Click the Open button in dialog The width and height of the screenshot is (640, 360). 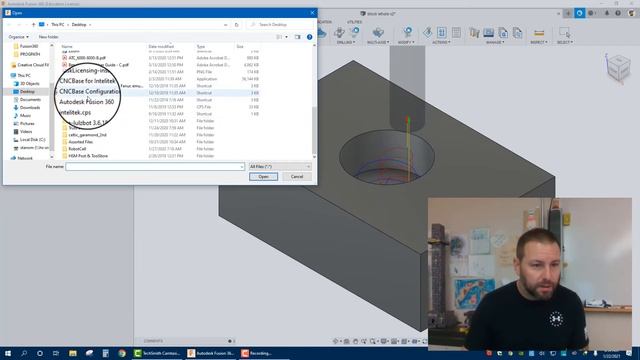click(263, 177)
